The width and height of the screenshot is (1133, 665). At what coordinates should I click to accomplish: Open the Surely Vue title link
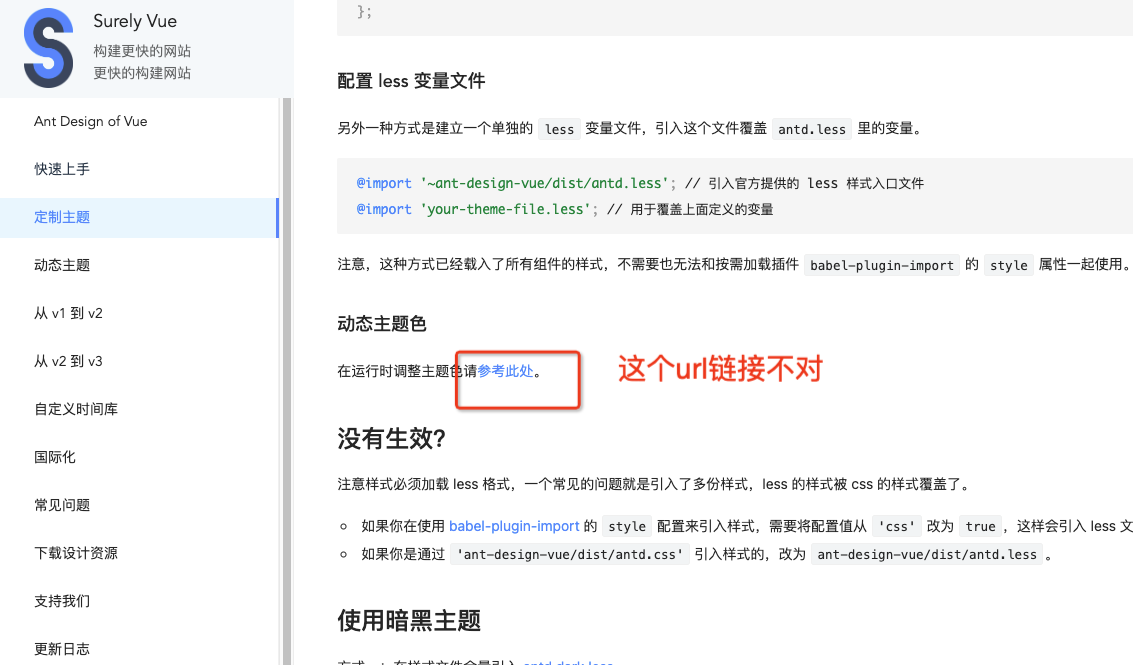click(x=135, y=21)
